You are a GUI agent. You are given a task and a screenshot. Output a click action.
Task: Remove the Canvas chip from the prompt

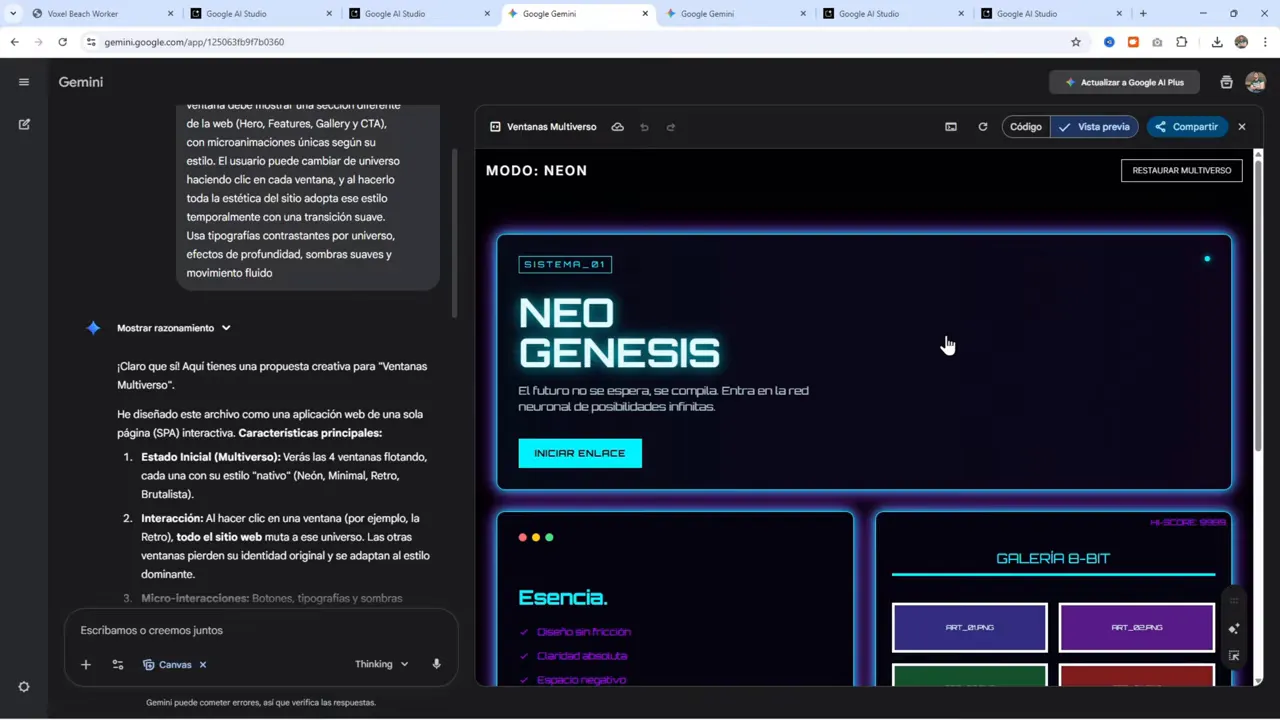202,664
